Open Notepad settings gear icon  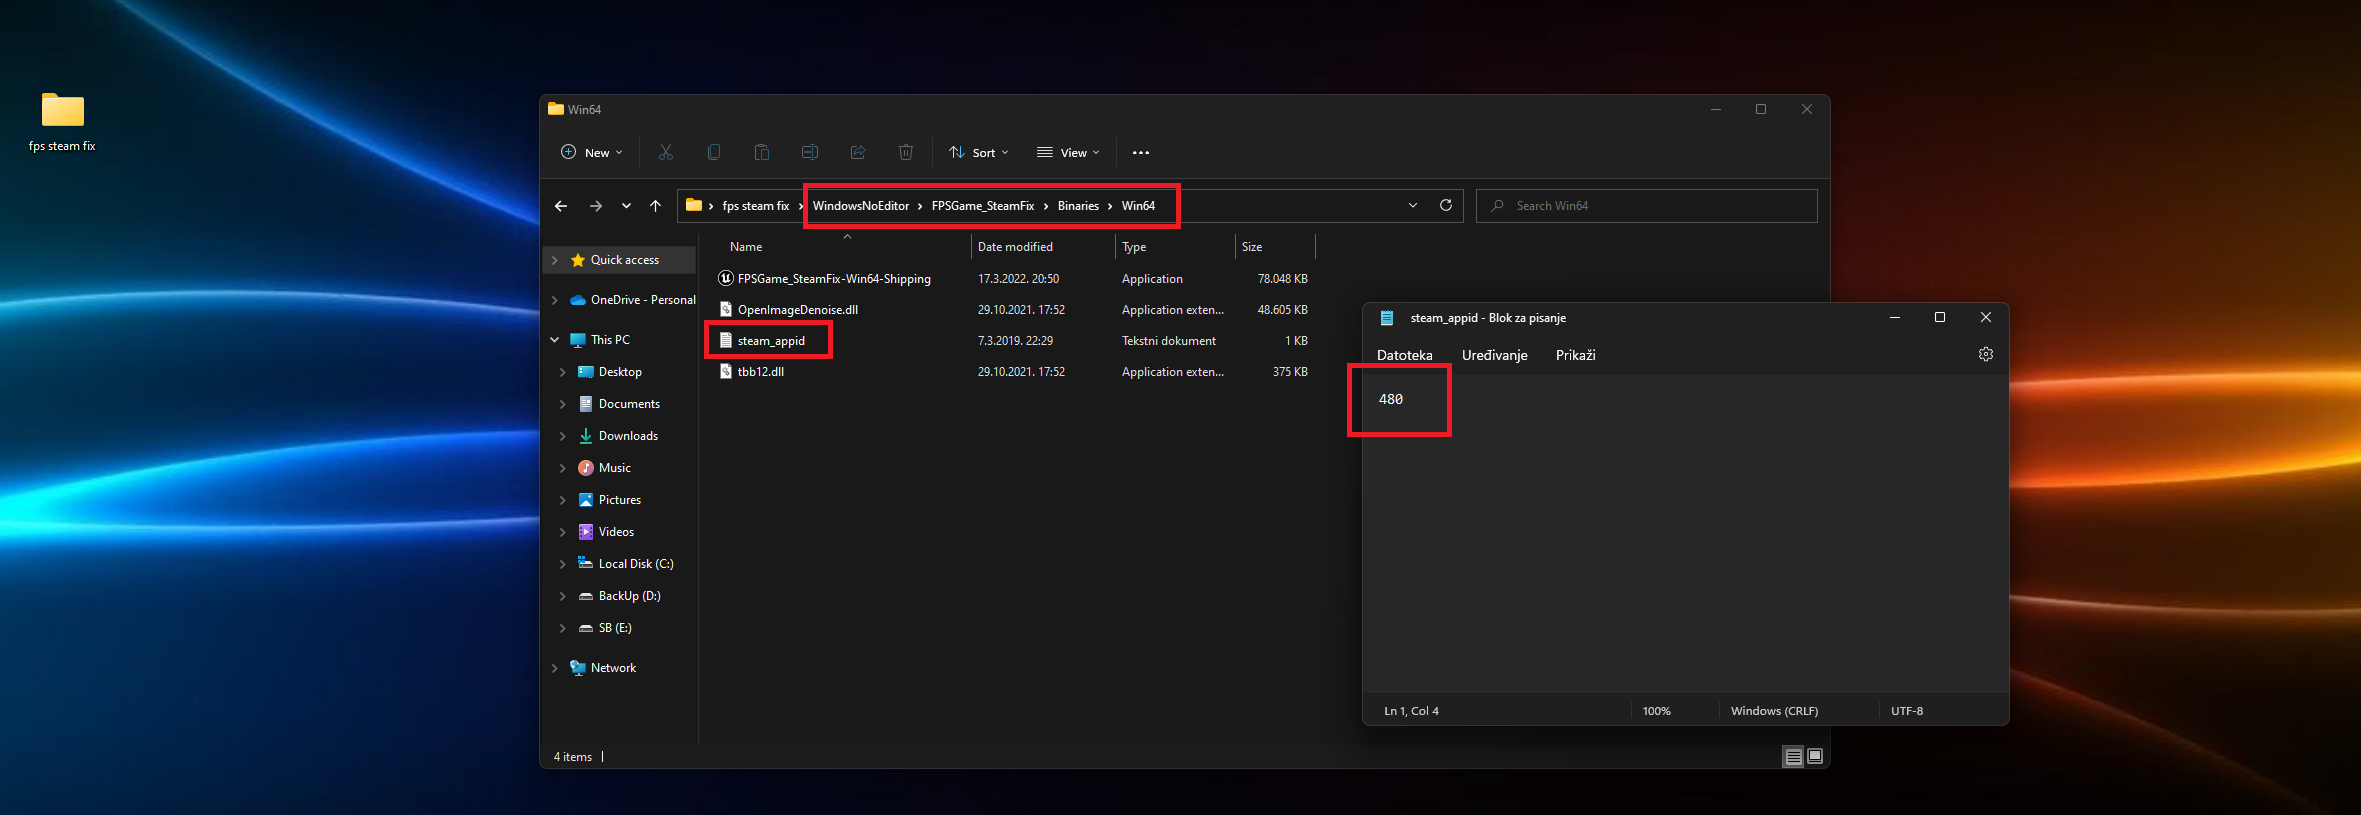1985,354
